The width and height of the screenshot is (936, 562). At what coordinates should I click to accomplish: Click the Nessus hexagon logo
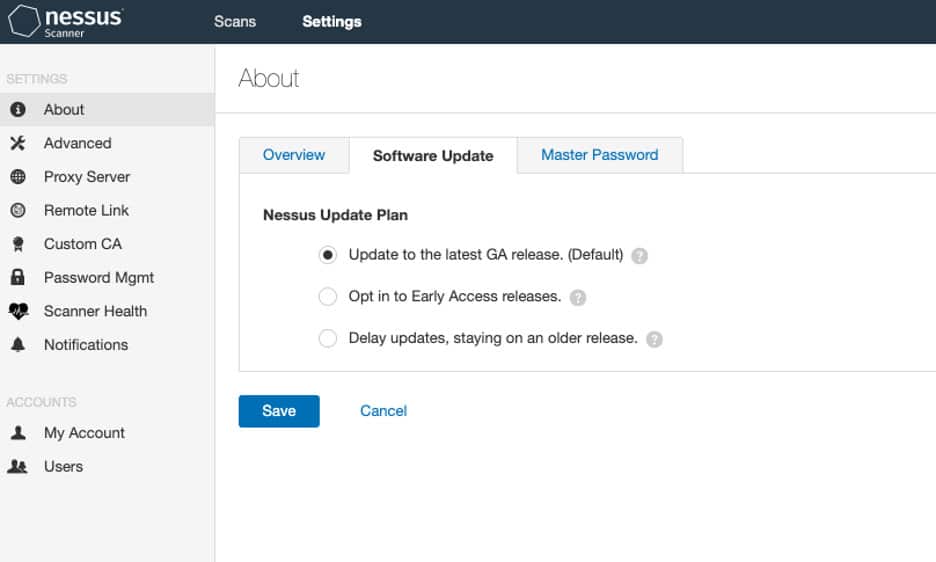point(23,21)
